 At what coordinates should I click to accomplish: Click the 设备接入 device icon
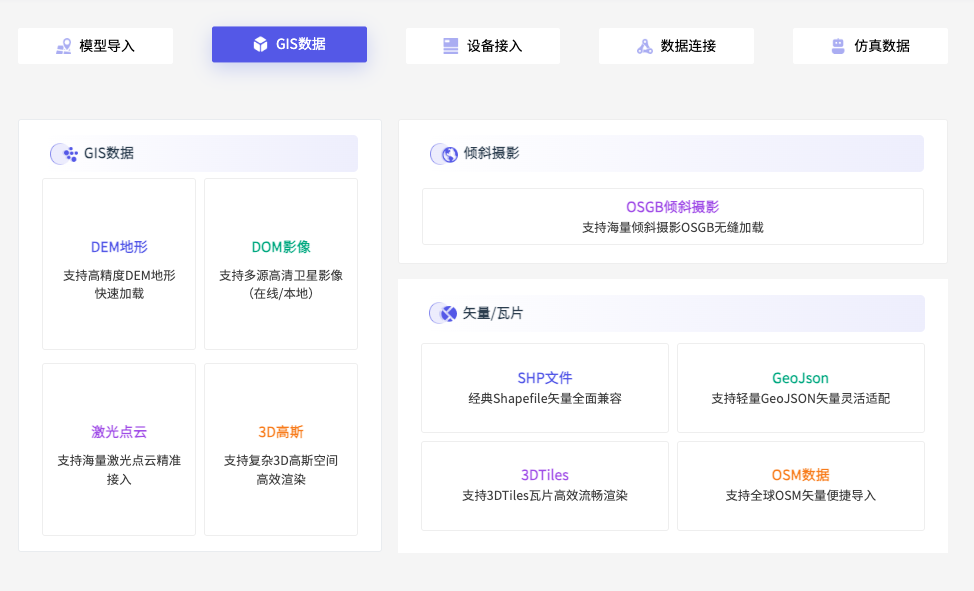coord(450,46)
